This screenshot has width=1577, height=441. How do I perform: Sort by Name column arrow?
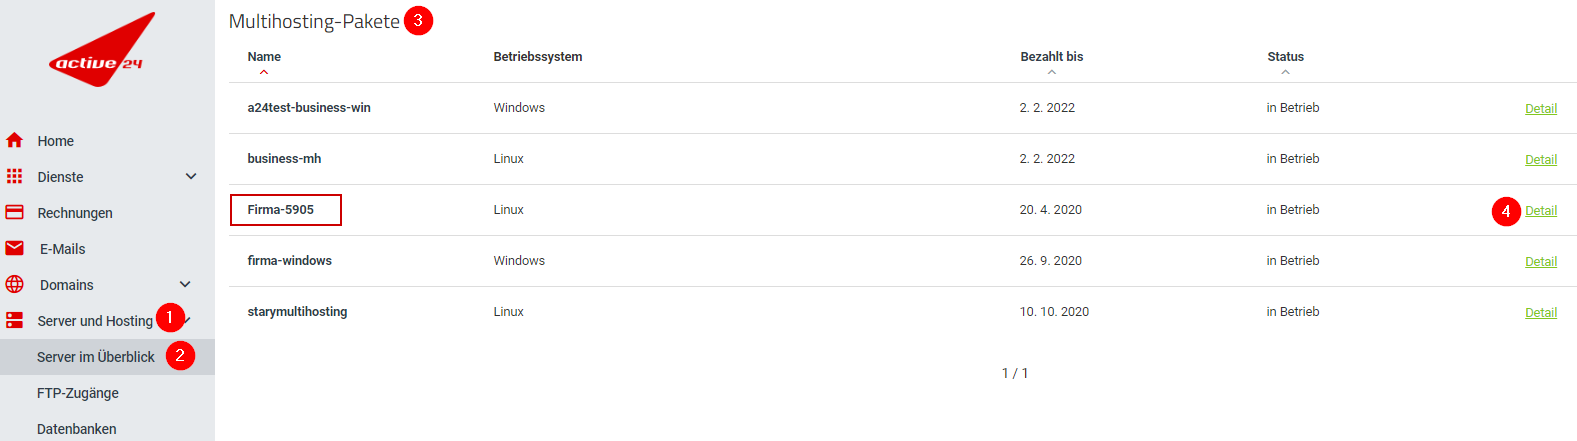pyautogui.click(x=264, y=72)
